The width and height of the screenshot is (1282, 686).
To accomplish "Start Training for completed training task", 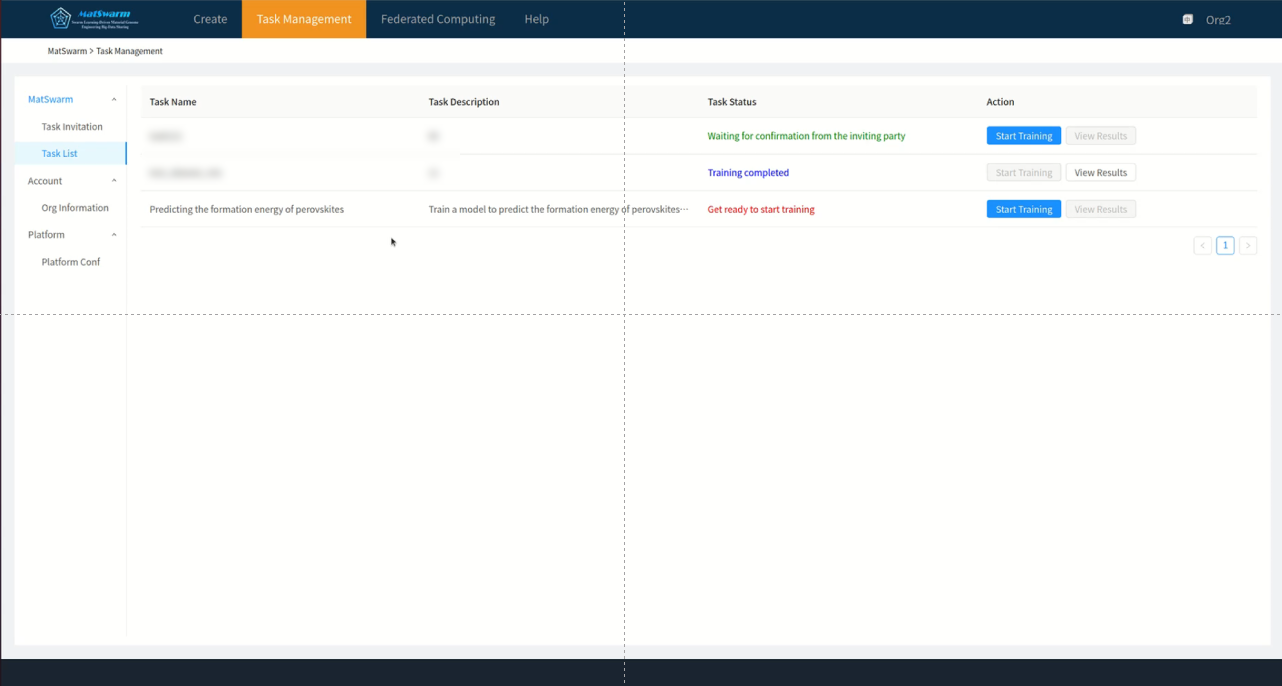I will tap(1024, 173).
